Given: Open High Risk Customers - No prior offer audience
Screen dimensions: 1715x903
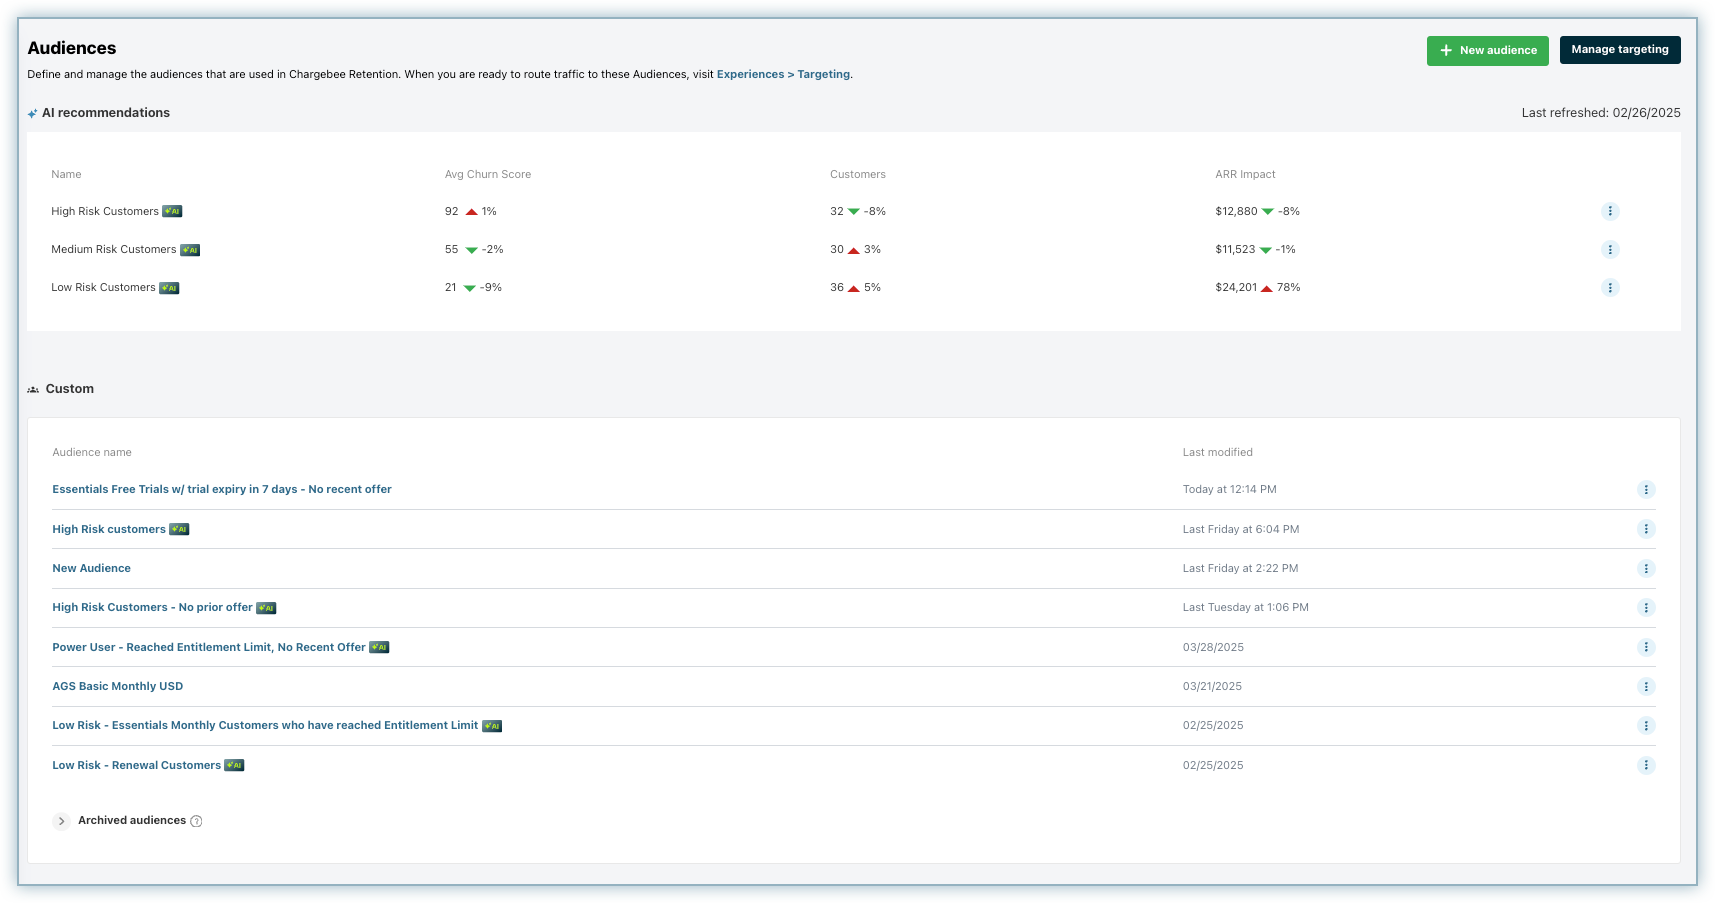Looking at the screenshot, I should click(x=152, y=607).
